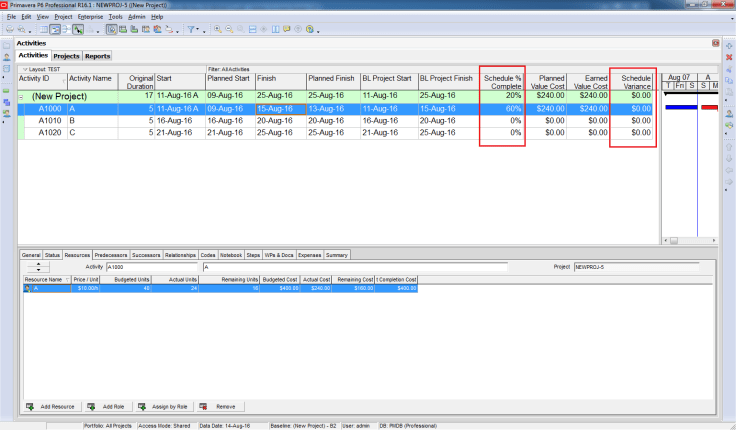Open the Edit menu

(26, 16)
